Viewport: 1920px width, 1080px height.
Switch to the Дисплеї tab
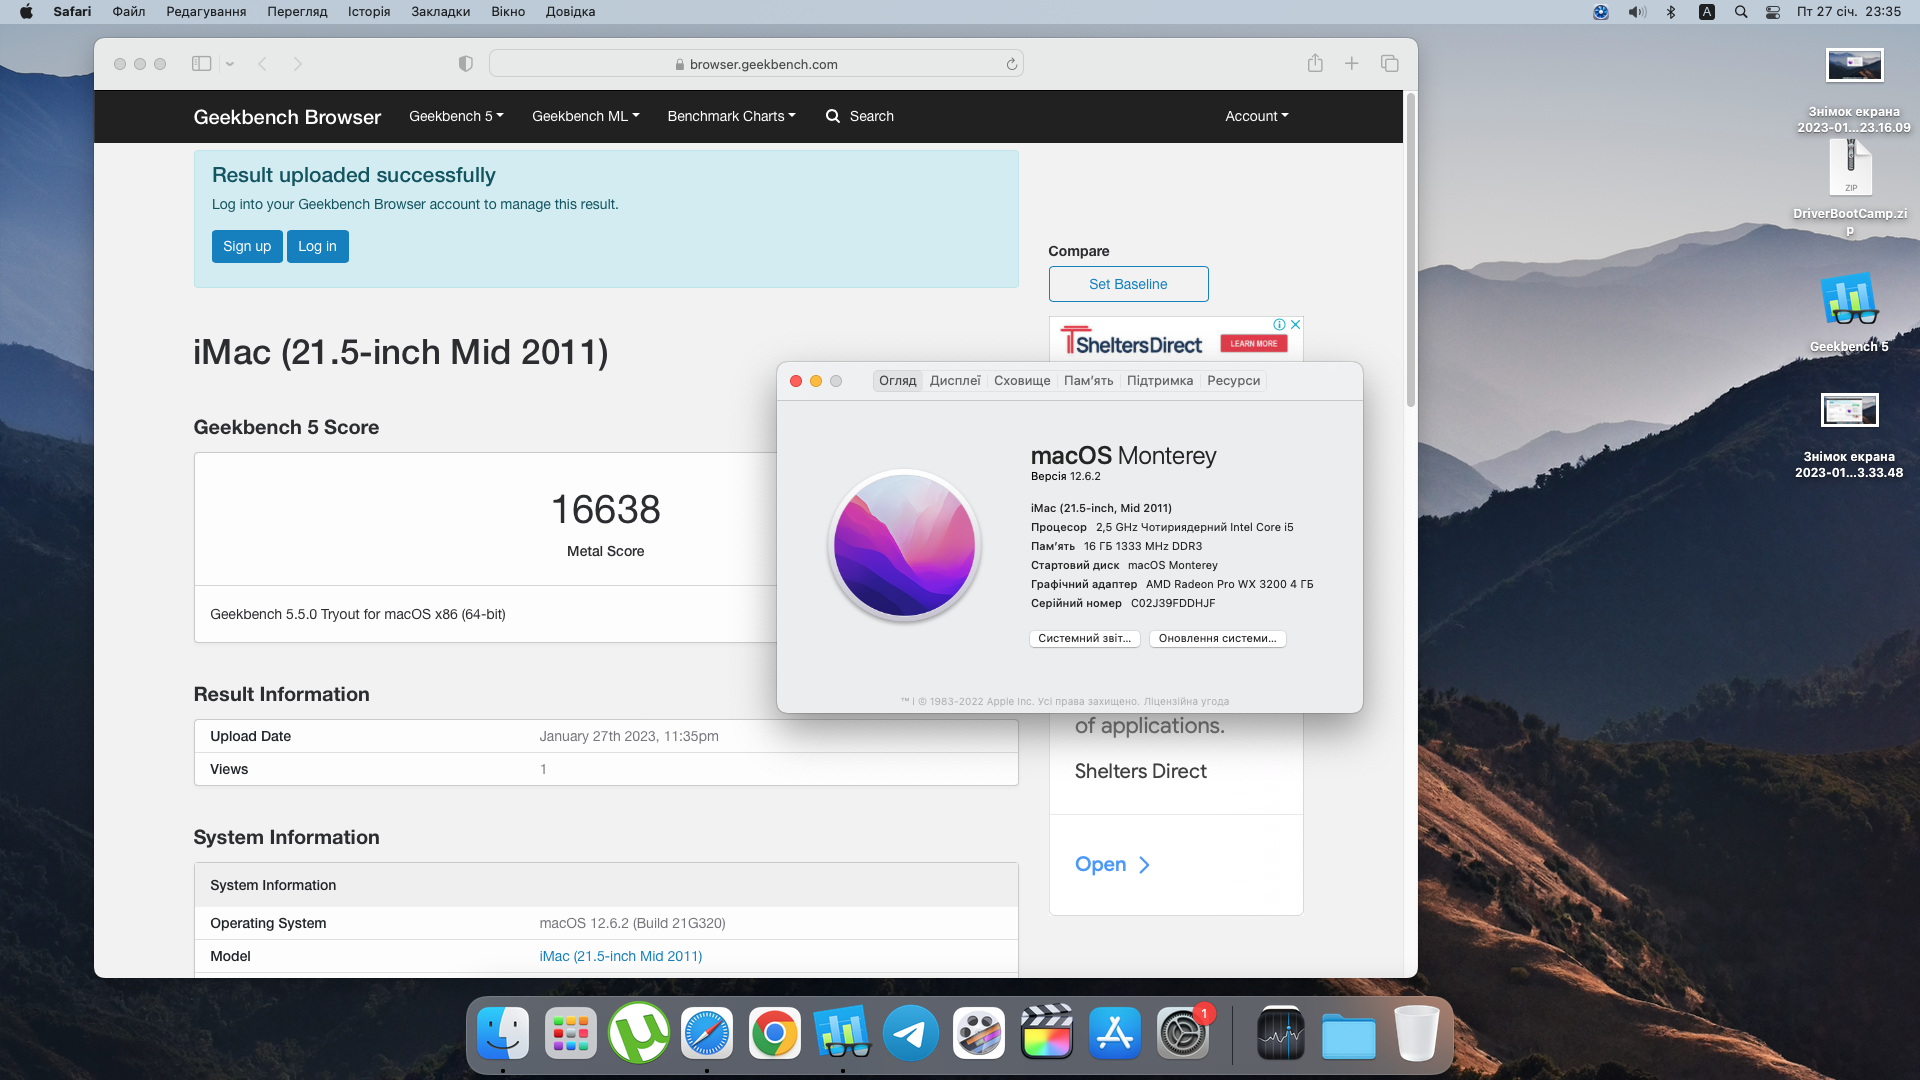[954, 381]
